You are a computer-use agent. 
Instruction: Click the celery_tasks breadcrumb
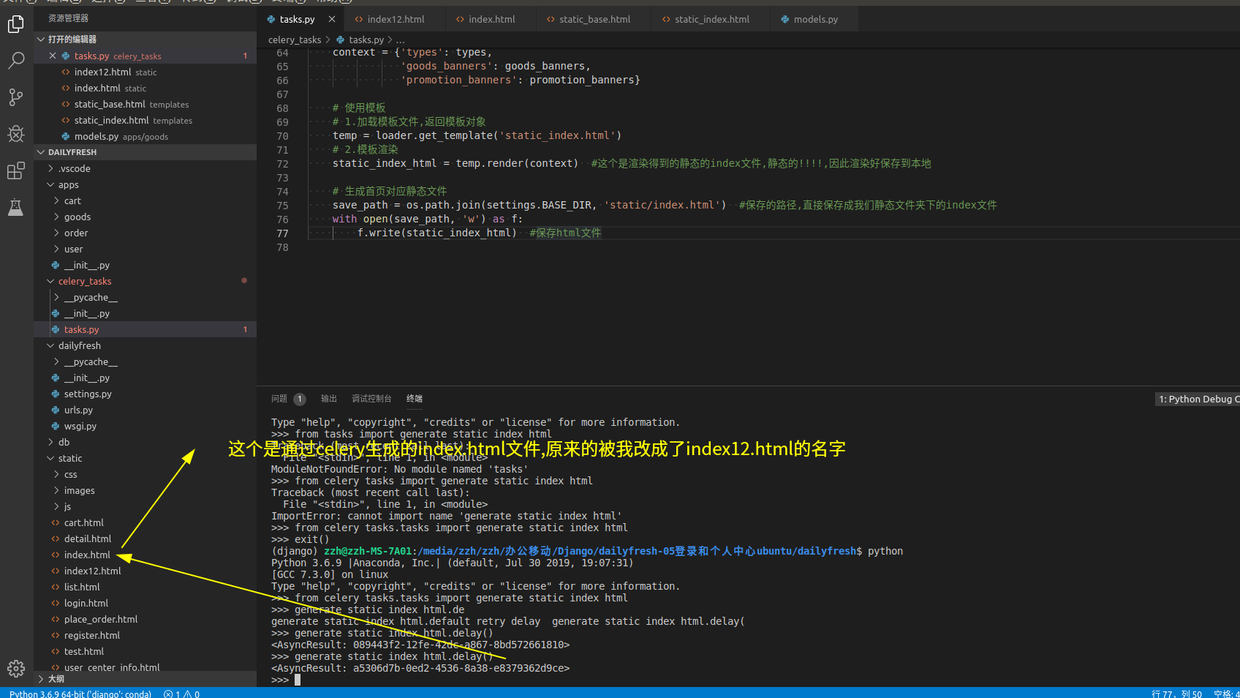tap(294, 40)
